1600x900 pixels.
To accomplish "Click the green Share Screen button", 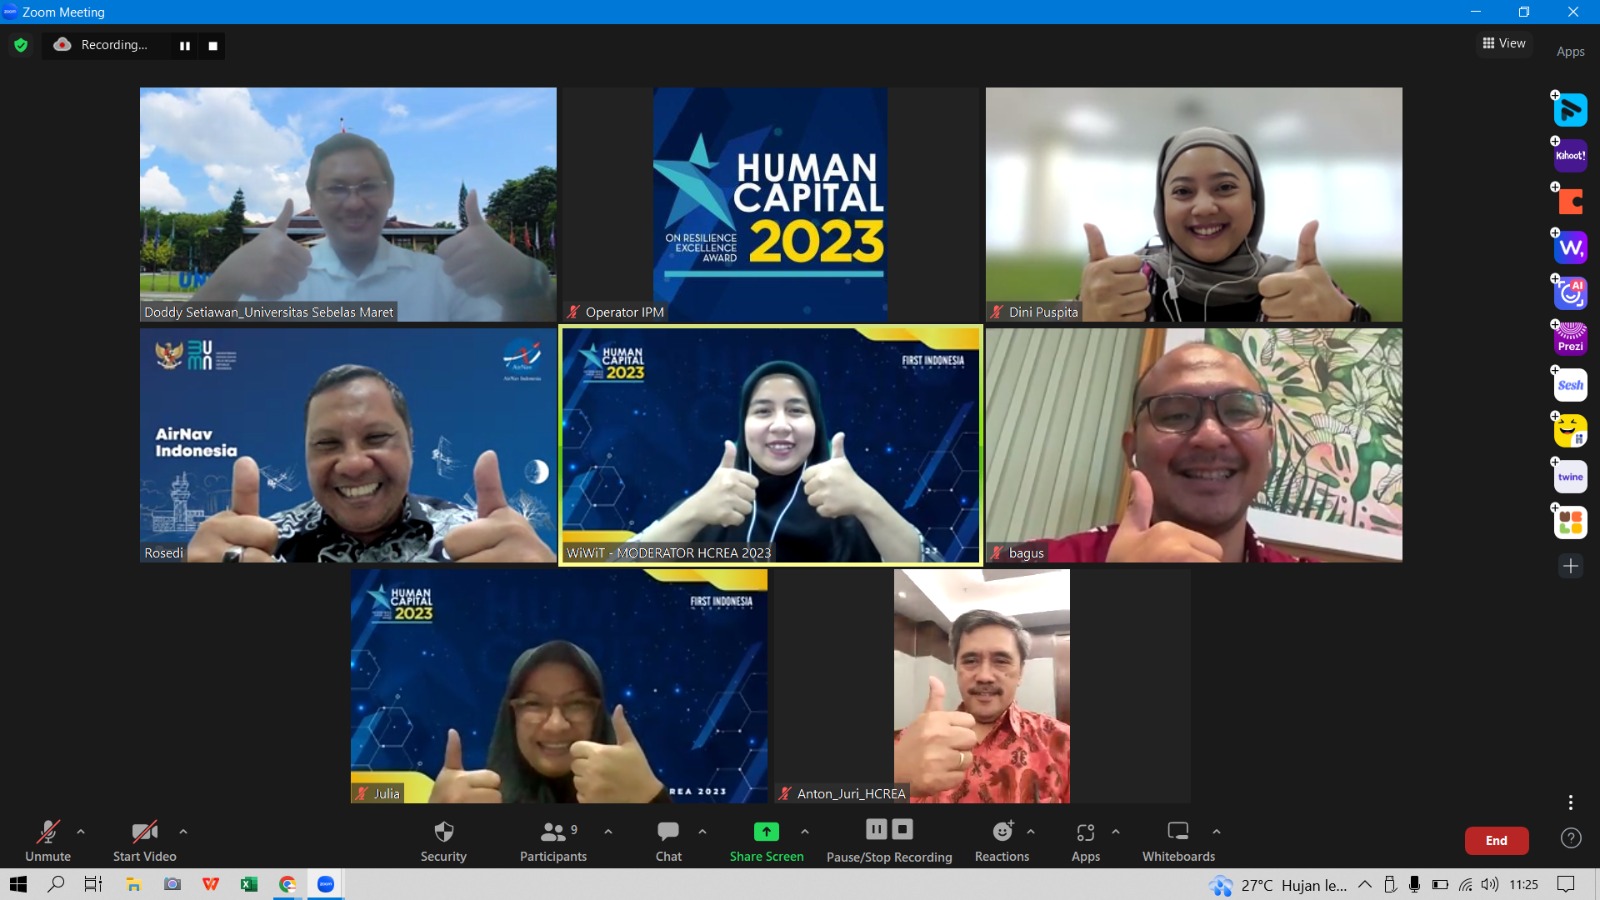I will (766, 841).
